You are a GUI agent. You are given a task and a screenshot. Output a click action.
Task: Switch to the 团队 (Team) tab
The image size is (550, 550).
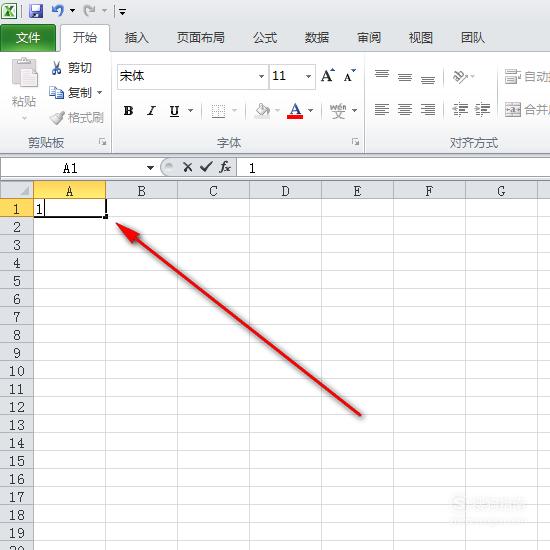pos(472,38)
